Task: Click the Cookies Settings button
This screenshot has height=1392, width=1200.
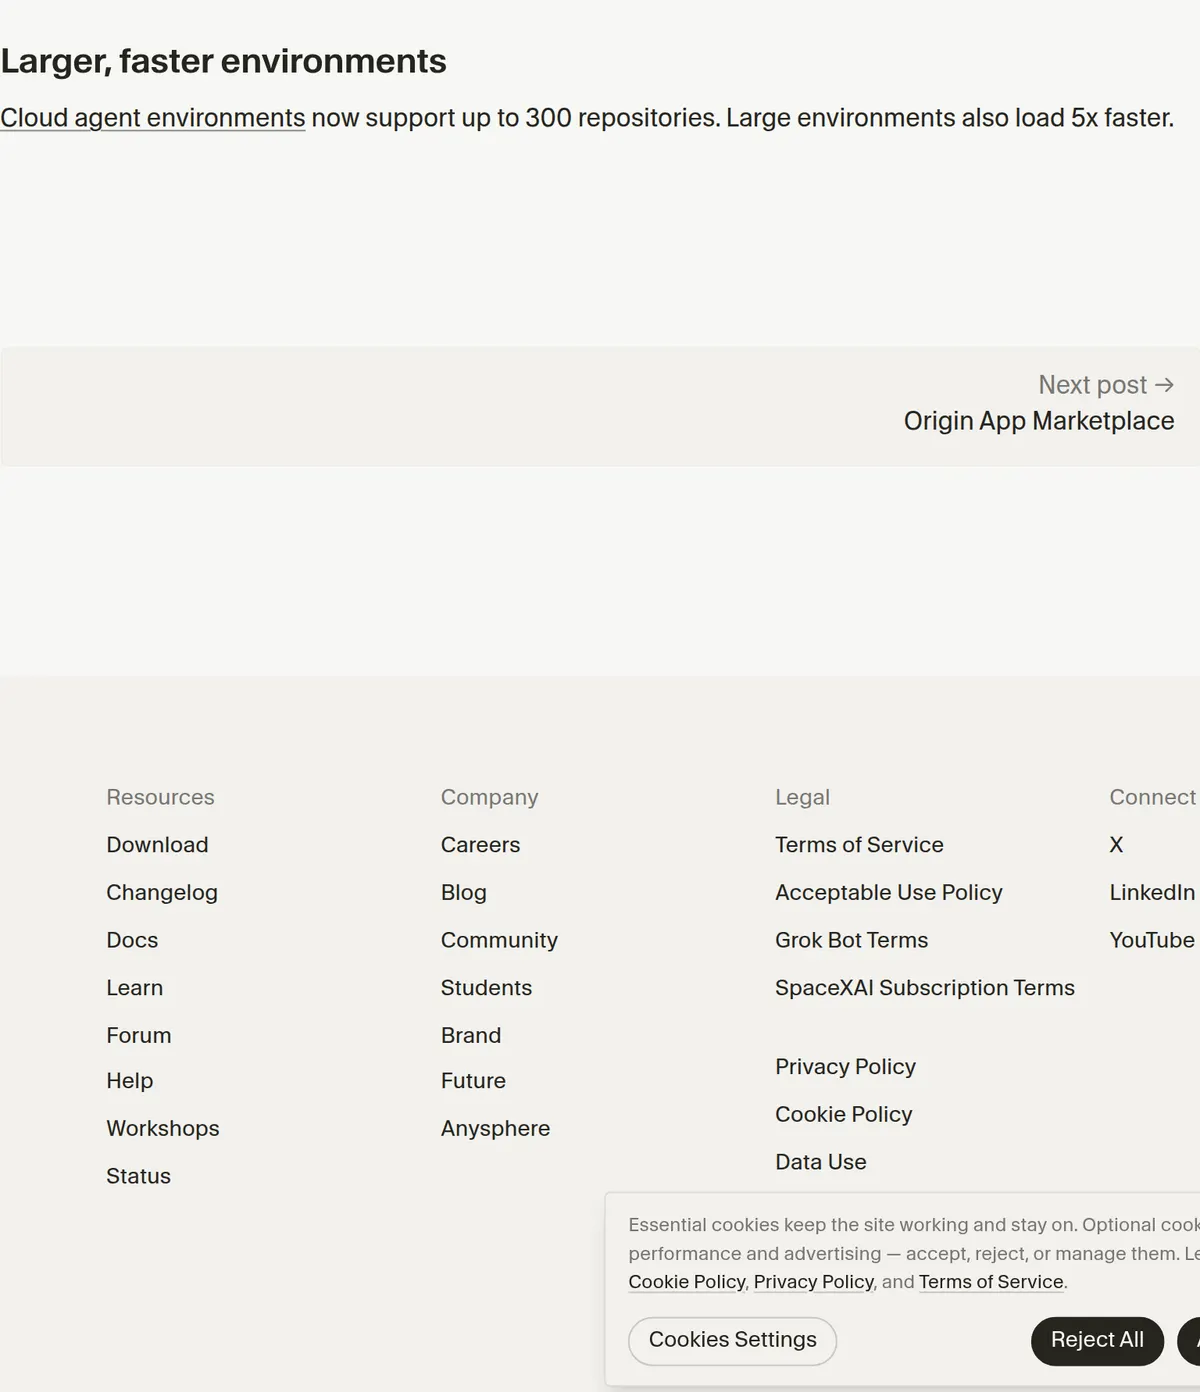Action: click(732, 1341)
